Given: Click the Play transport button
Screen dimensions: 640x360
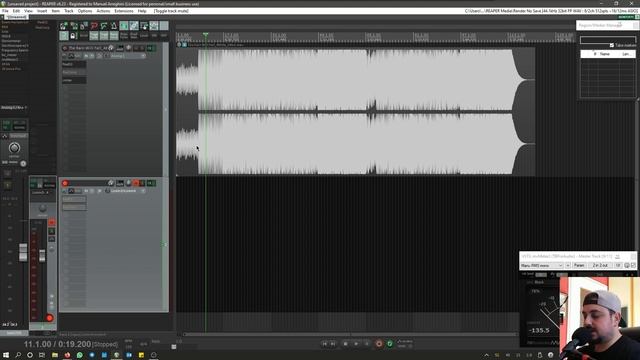Looking at the screenshot, I should click(x=356, y=344).
